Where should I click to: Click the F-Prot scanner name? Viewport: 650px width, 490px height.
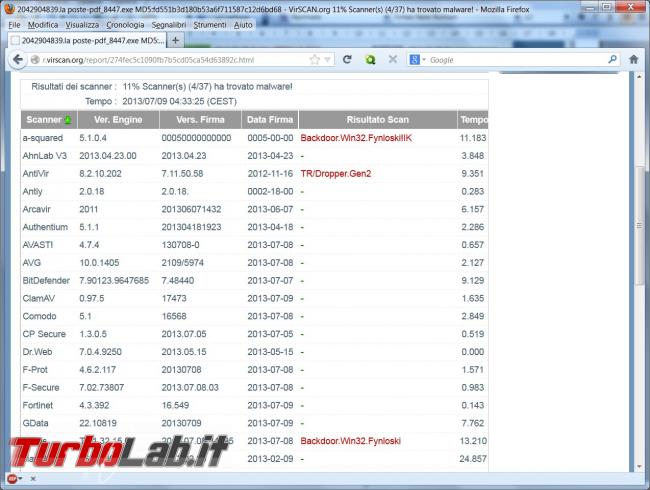pos(35,370)
